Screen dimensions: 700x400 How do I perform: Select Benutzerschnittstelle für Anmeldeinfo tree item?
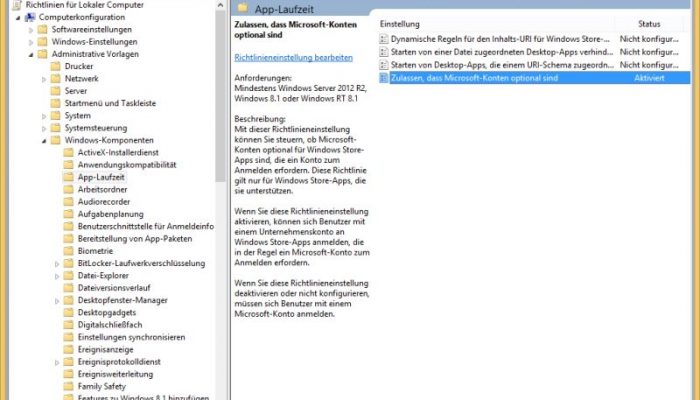coord(146,226)
